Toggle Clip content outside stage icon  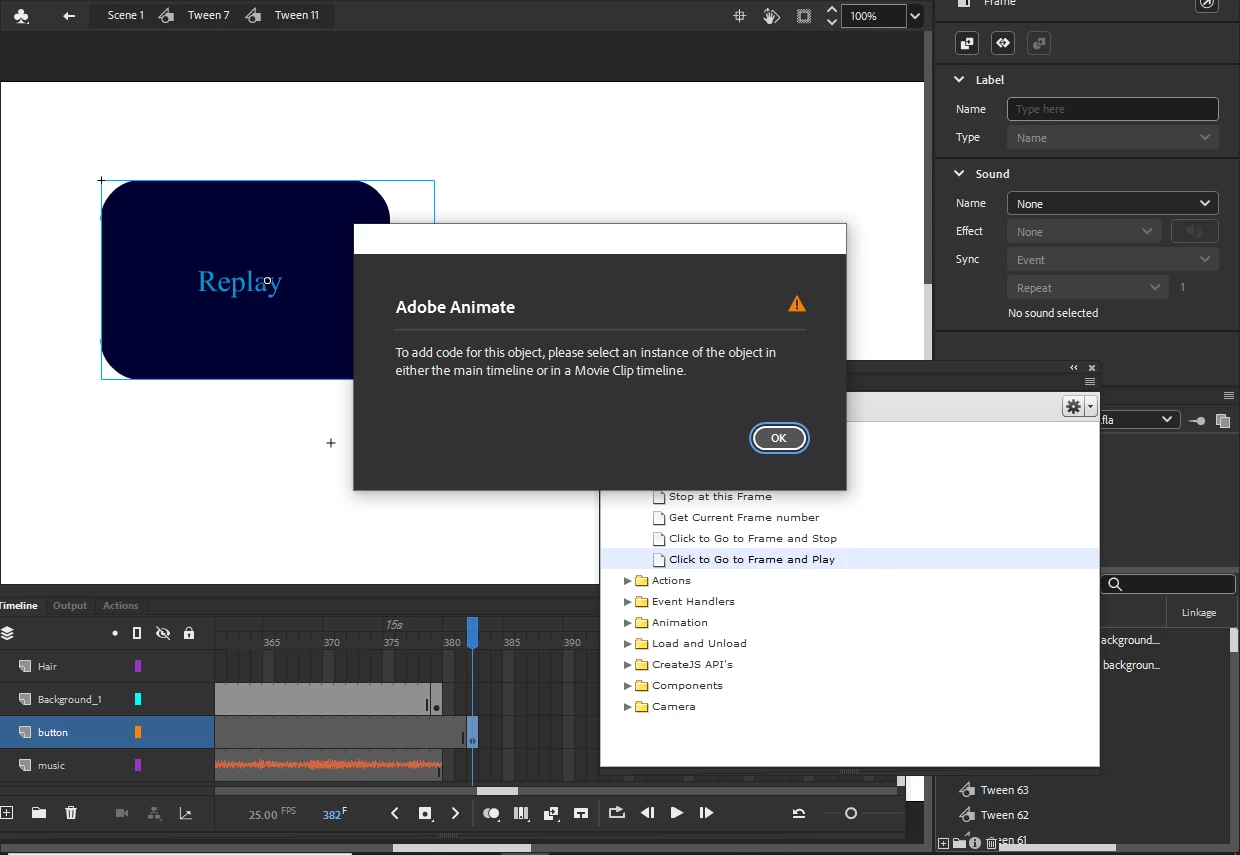point(804,16)
